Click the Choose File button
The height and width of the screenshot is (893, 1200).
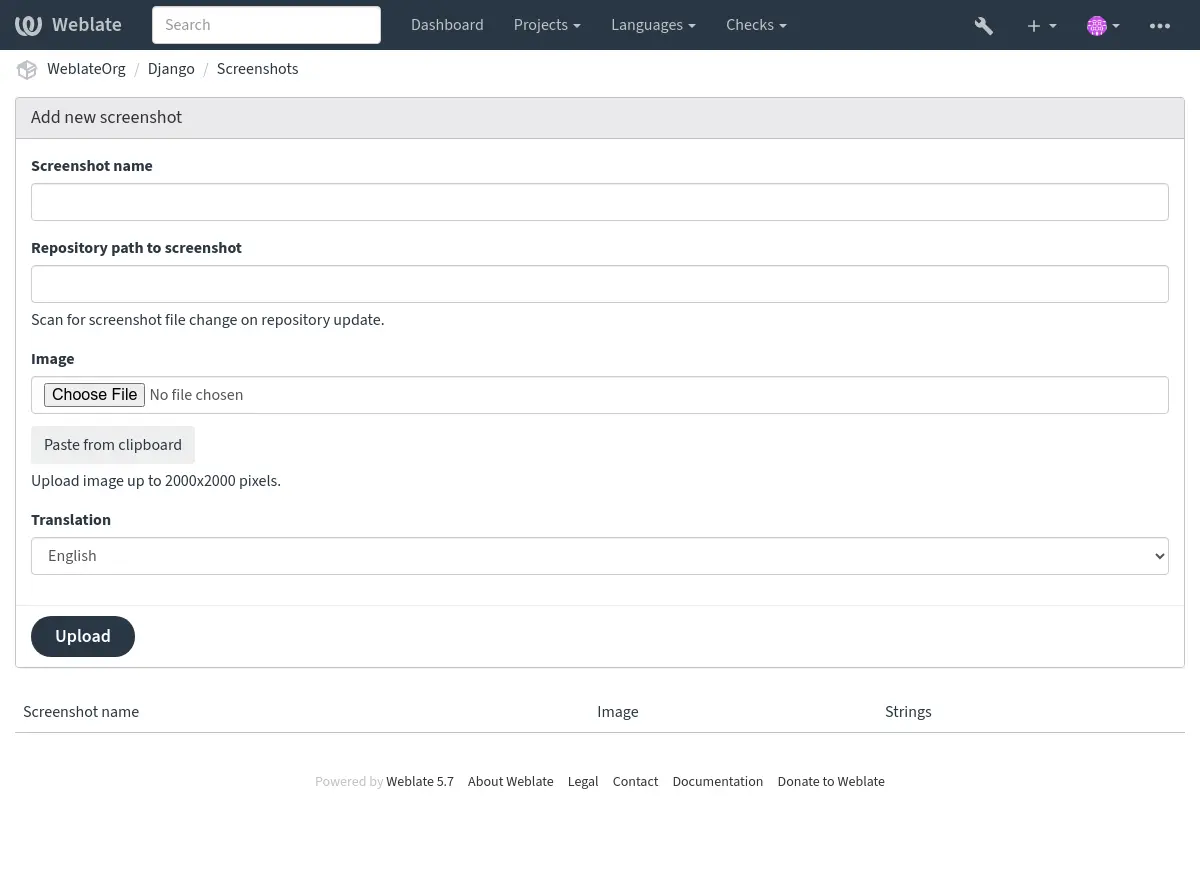(94, 395)
